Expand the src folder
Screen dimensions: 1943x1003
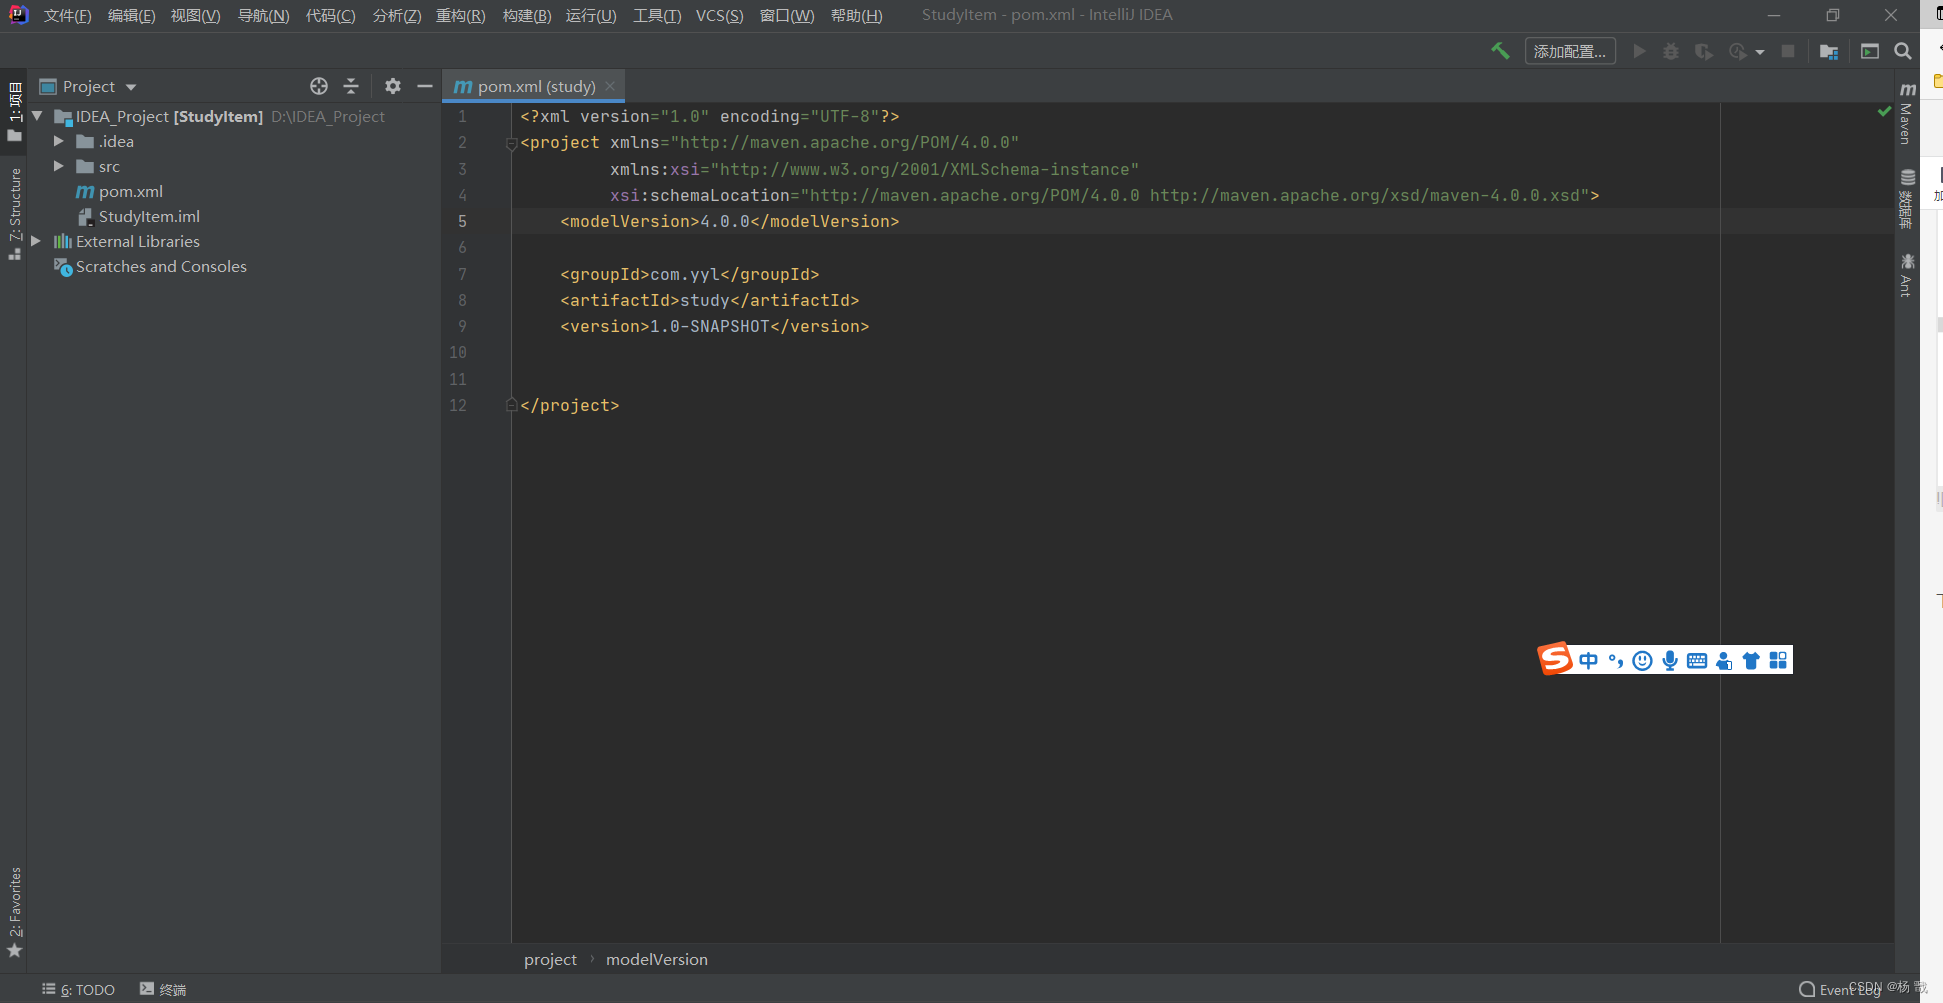(59, 166)
